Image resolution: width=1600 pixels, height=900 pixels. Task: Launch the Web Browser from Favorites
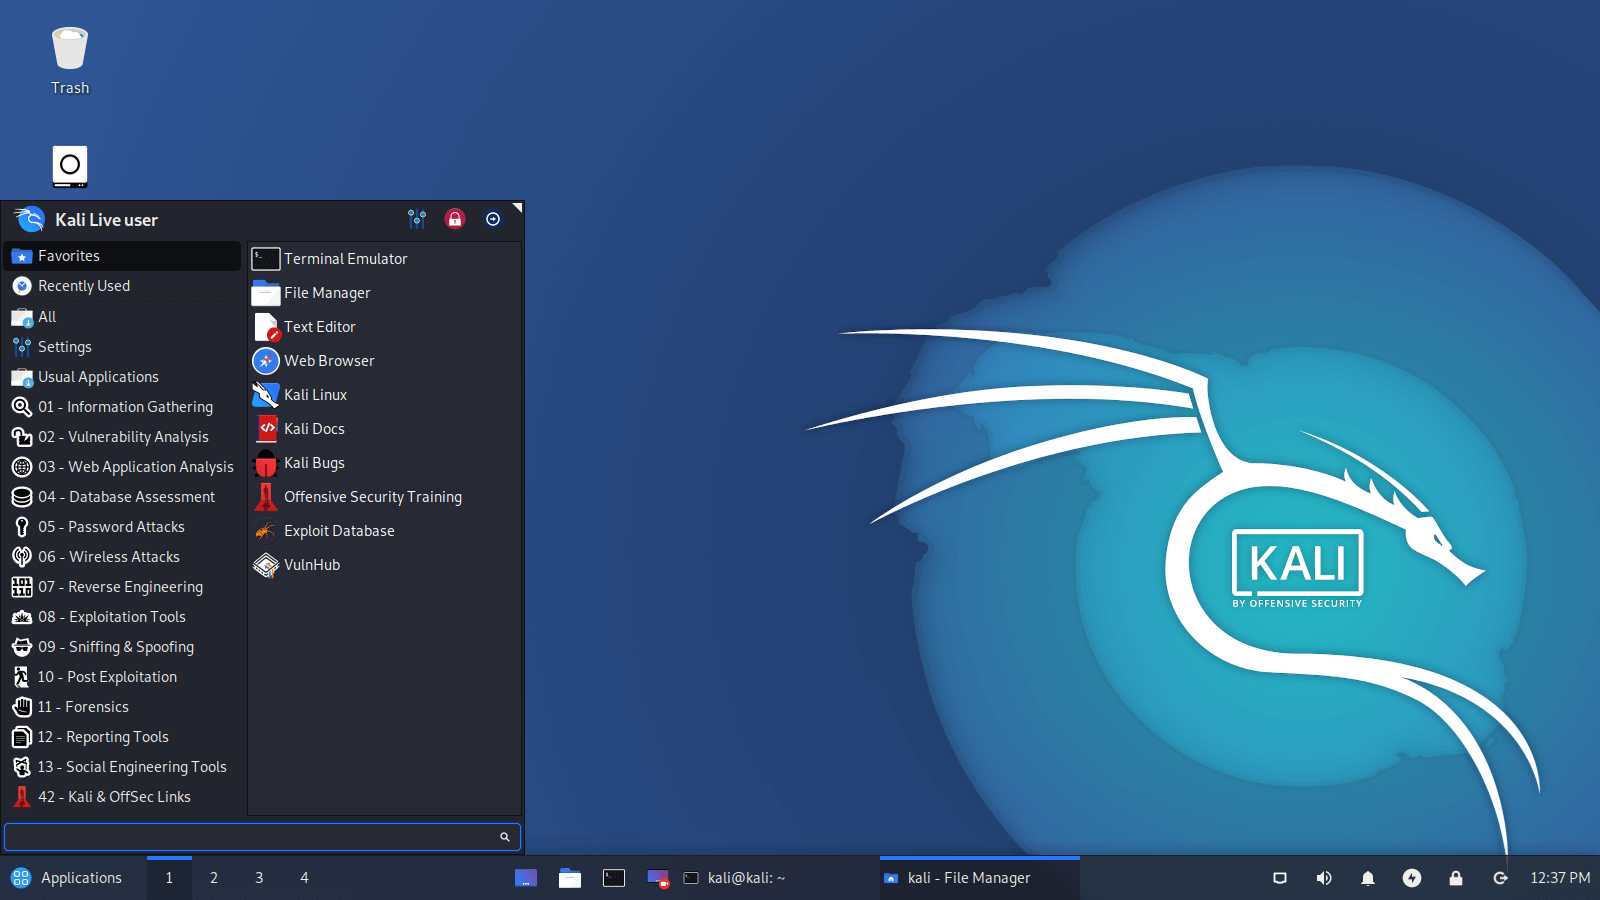click(329, 360)
